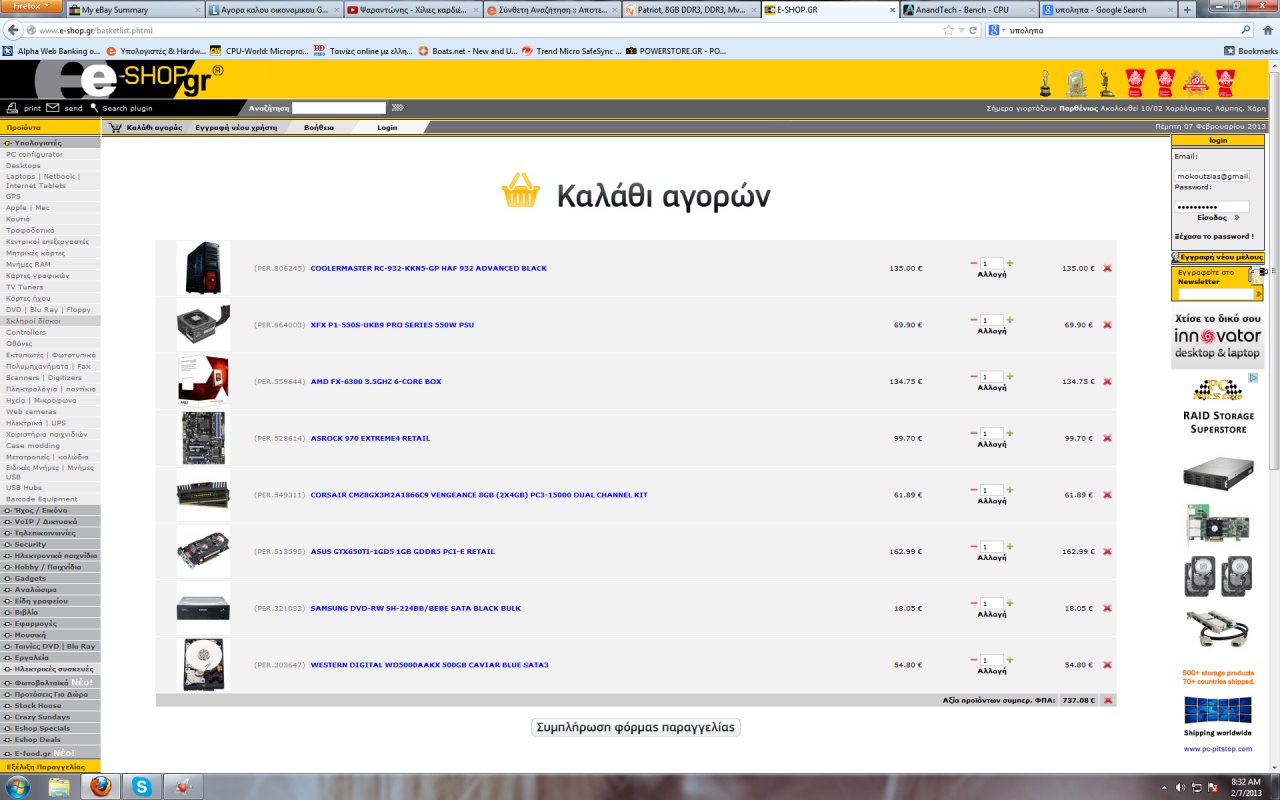Image resolution: width=1280 pixels, height=800 pixels.
Task: Open AMD FX-6300 3.5GHZ product link
Action: point(376,381)
